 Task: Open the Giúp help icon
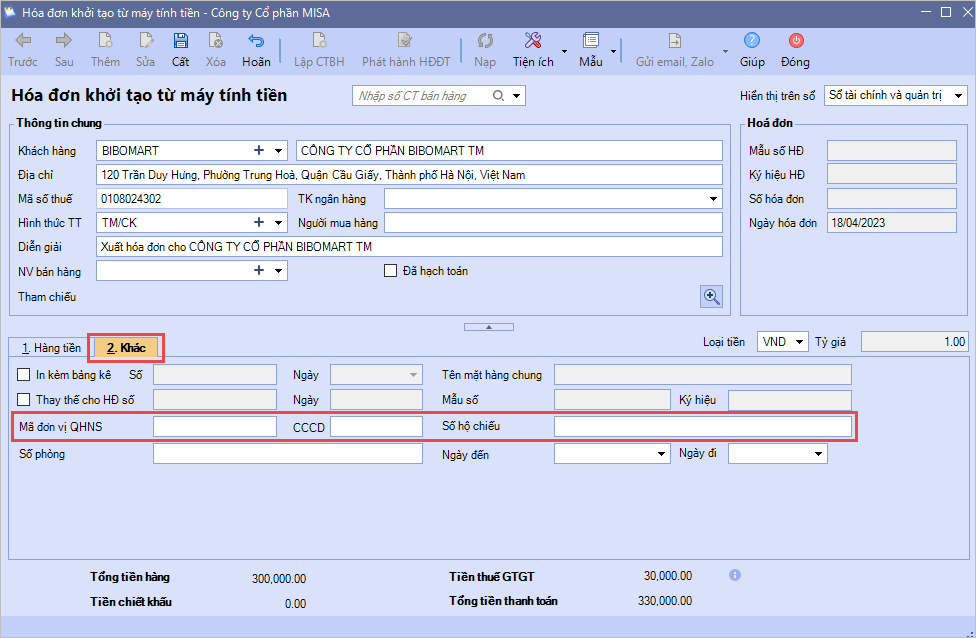click(x=752, y=42)
